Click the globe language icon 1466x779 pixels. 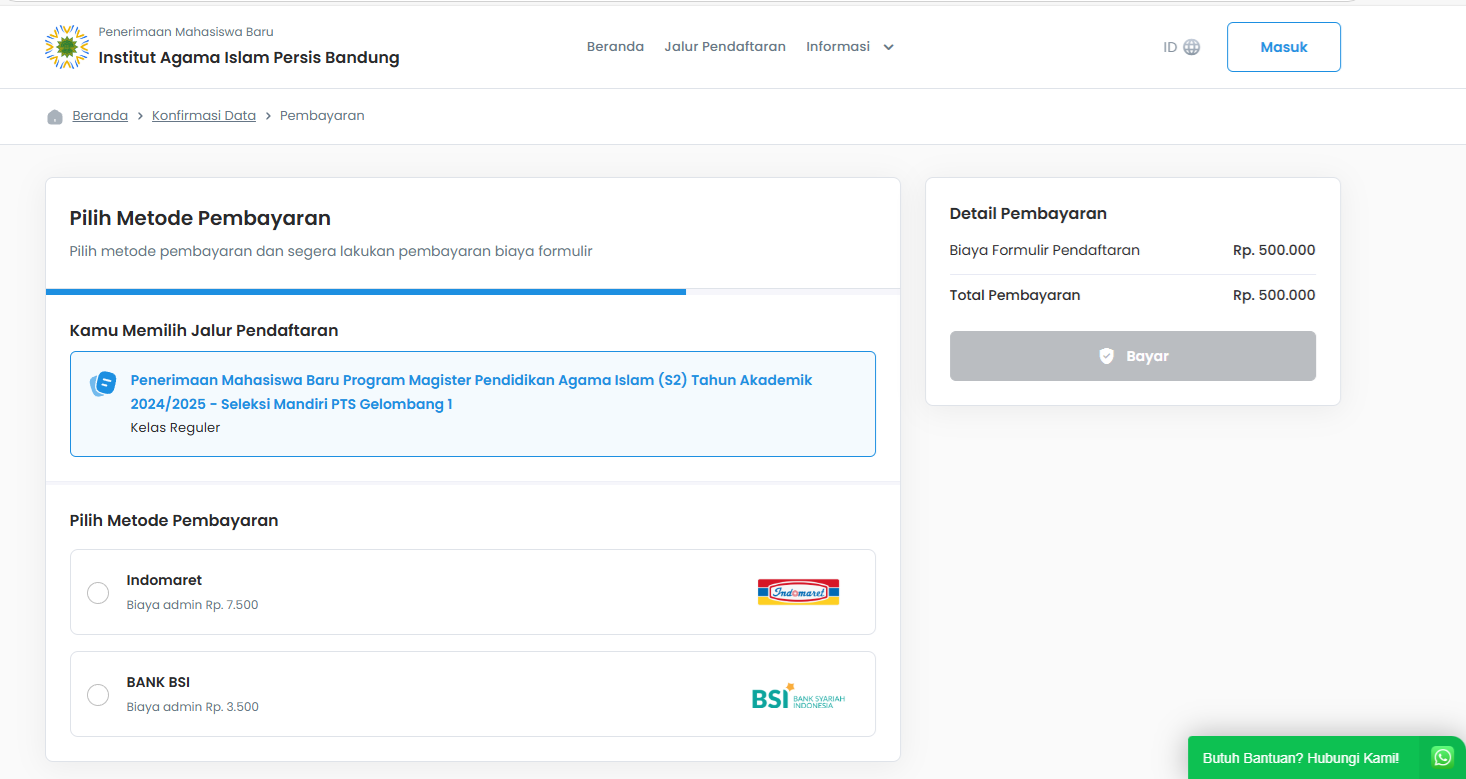coord(1191,47)
